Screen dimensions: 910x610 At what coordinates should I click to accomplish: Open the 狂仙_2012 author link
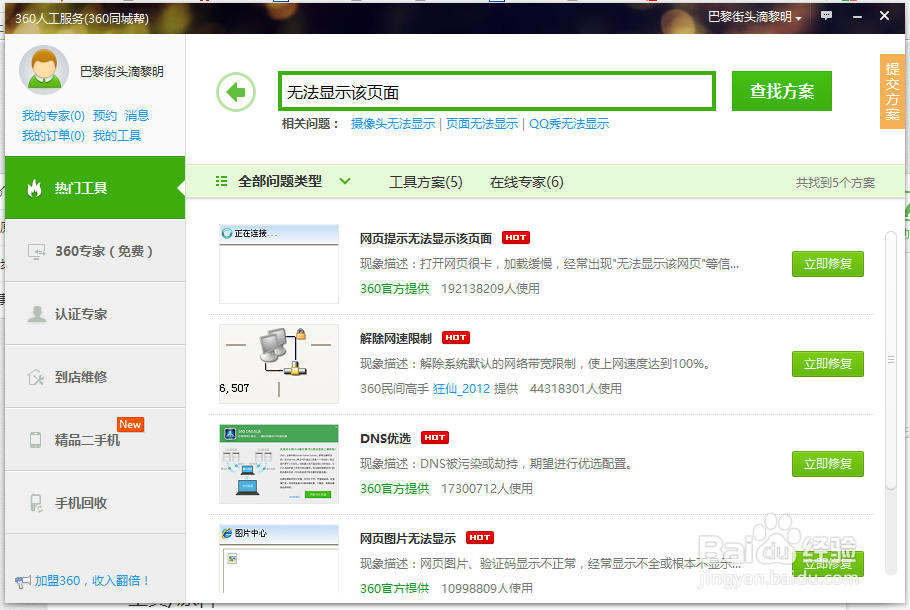point(461,388)
